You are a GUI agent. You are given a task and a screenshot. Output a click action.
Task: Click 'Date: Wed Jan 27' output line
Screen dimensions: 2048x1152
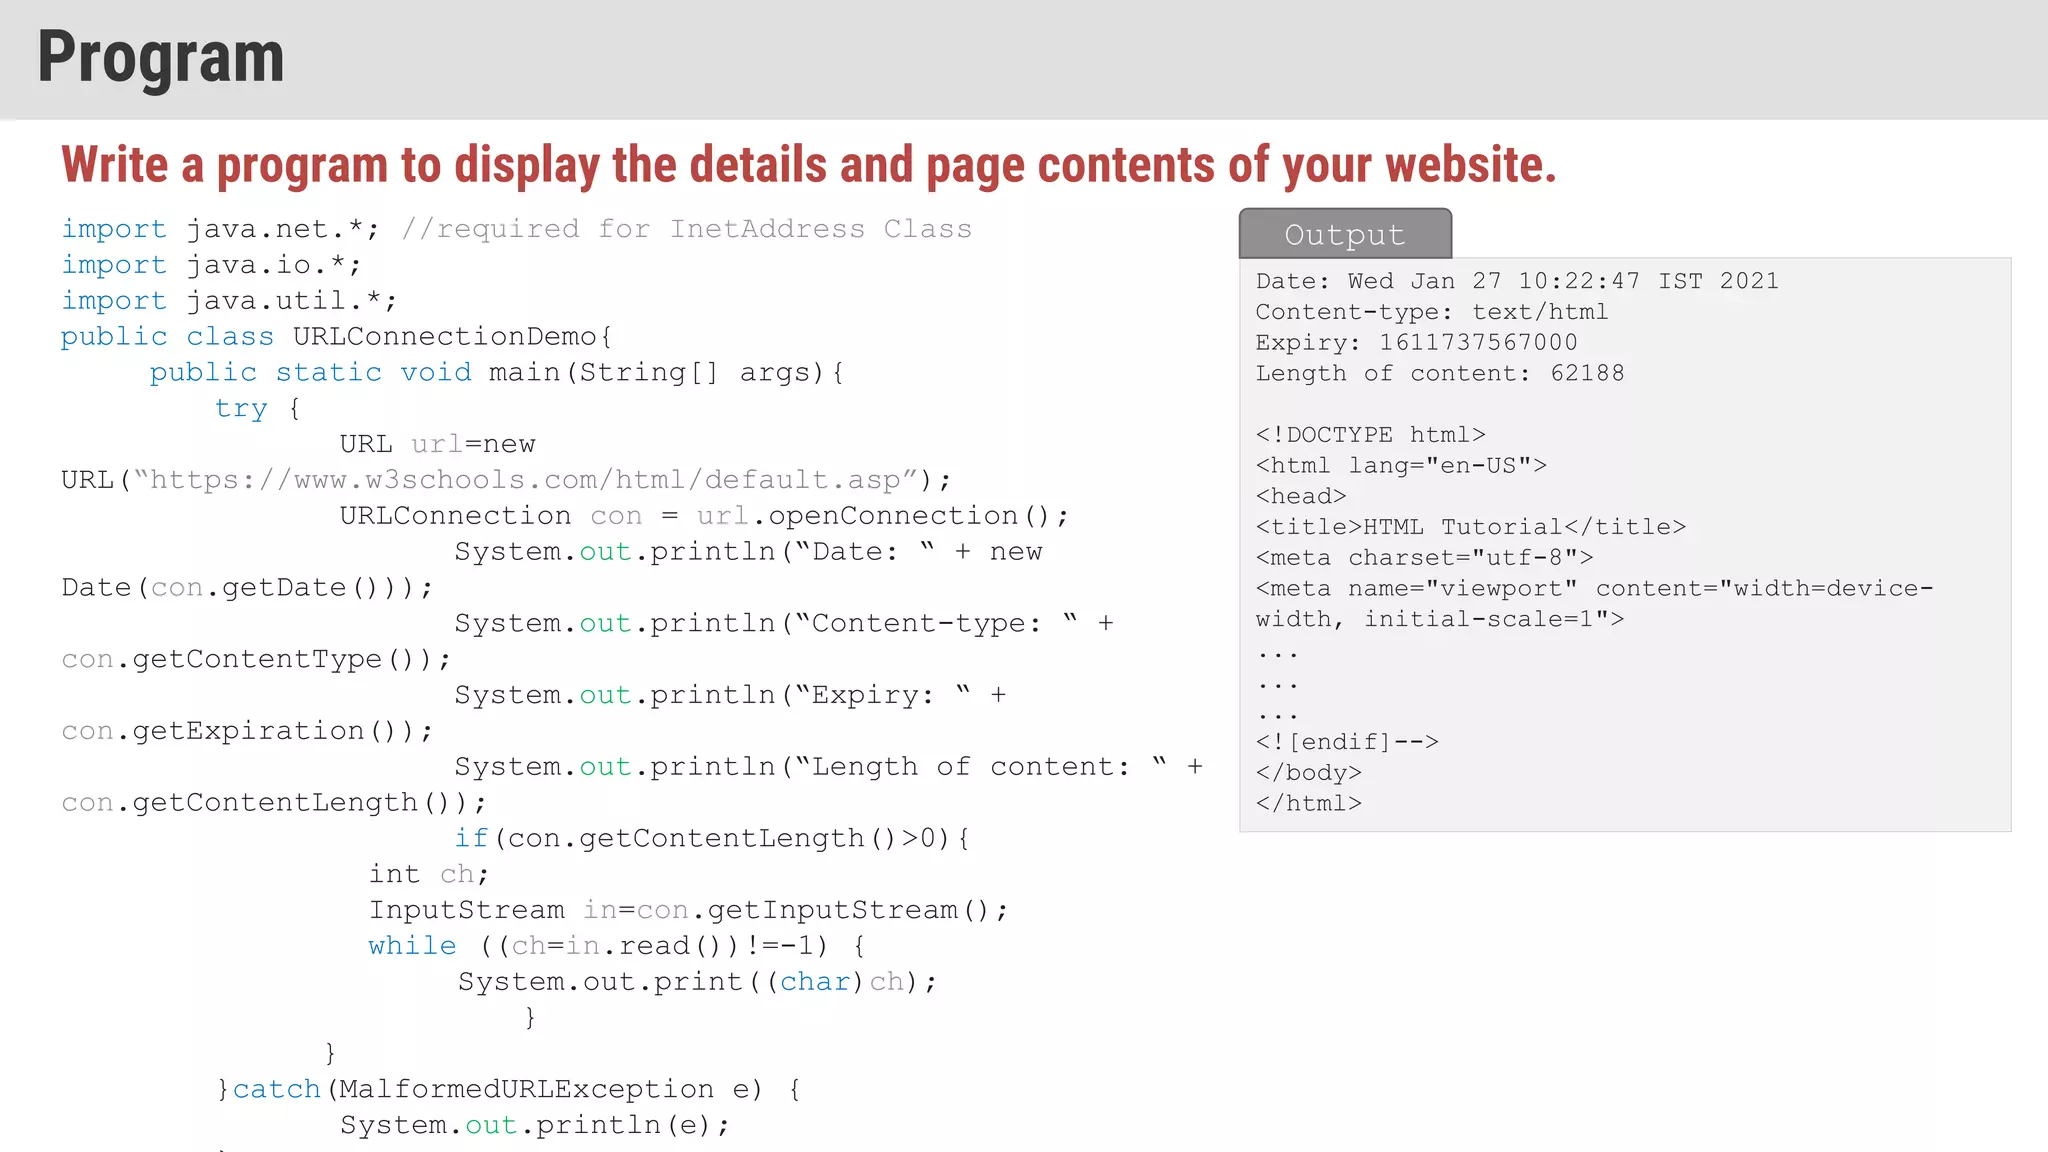(x=1517, y=281)
